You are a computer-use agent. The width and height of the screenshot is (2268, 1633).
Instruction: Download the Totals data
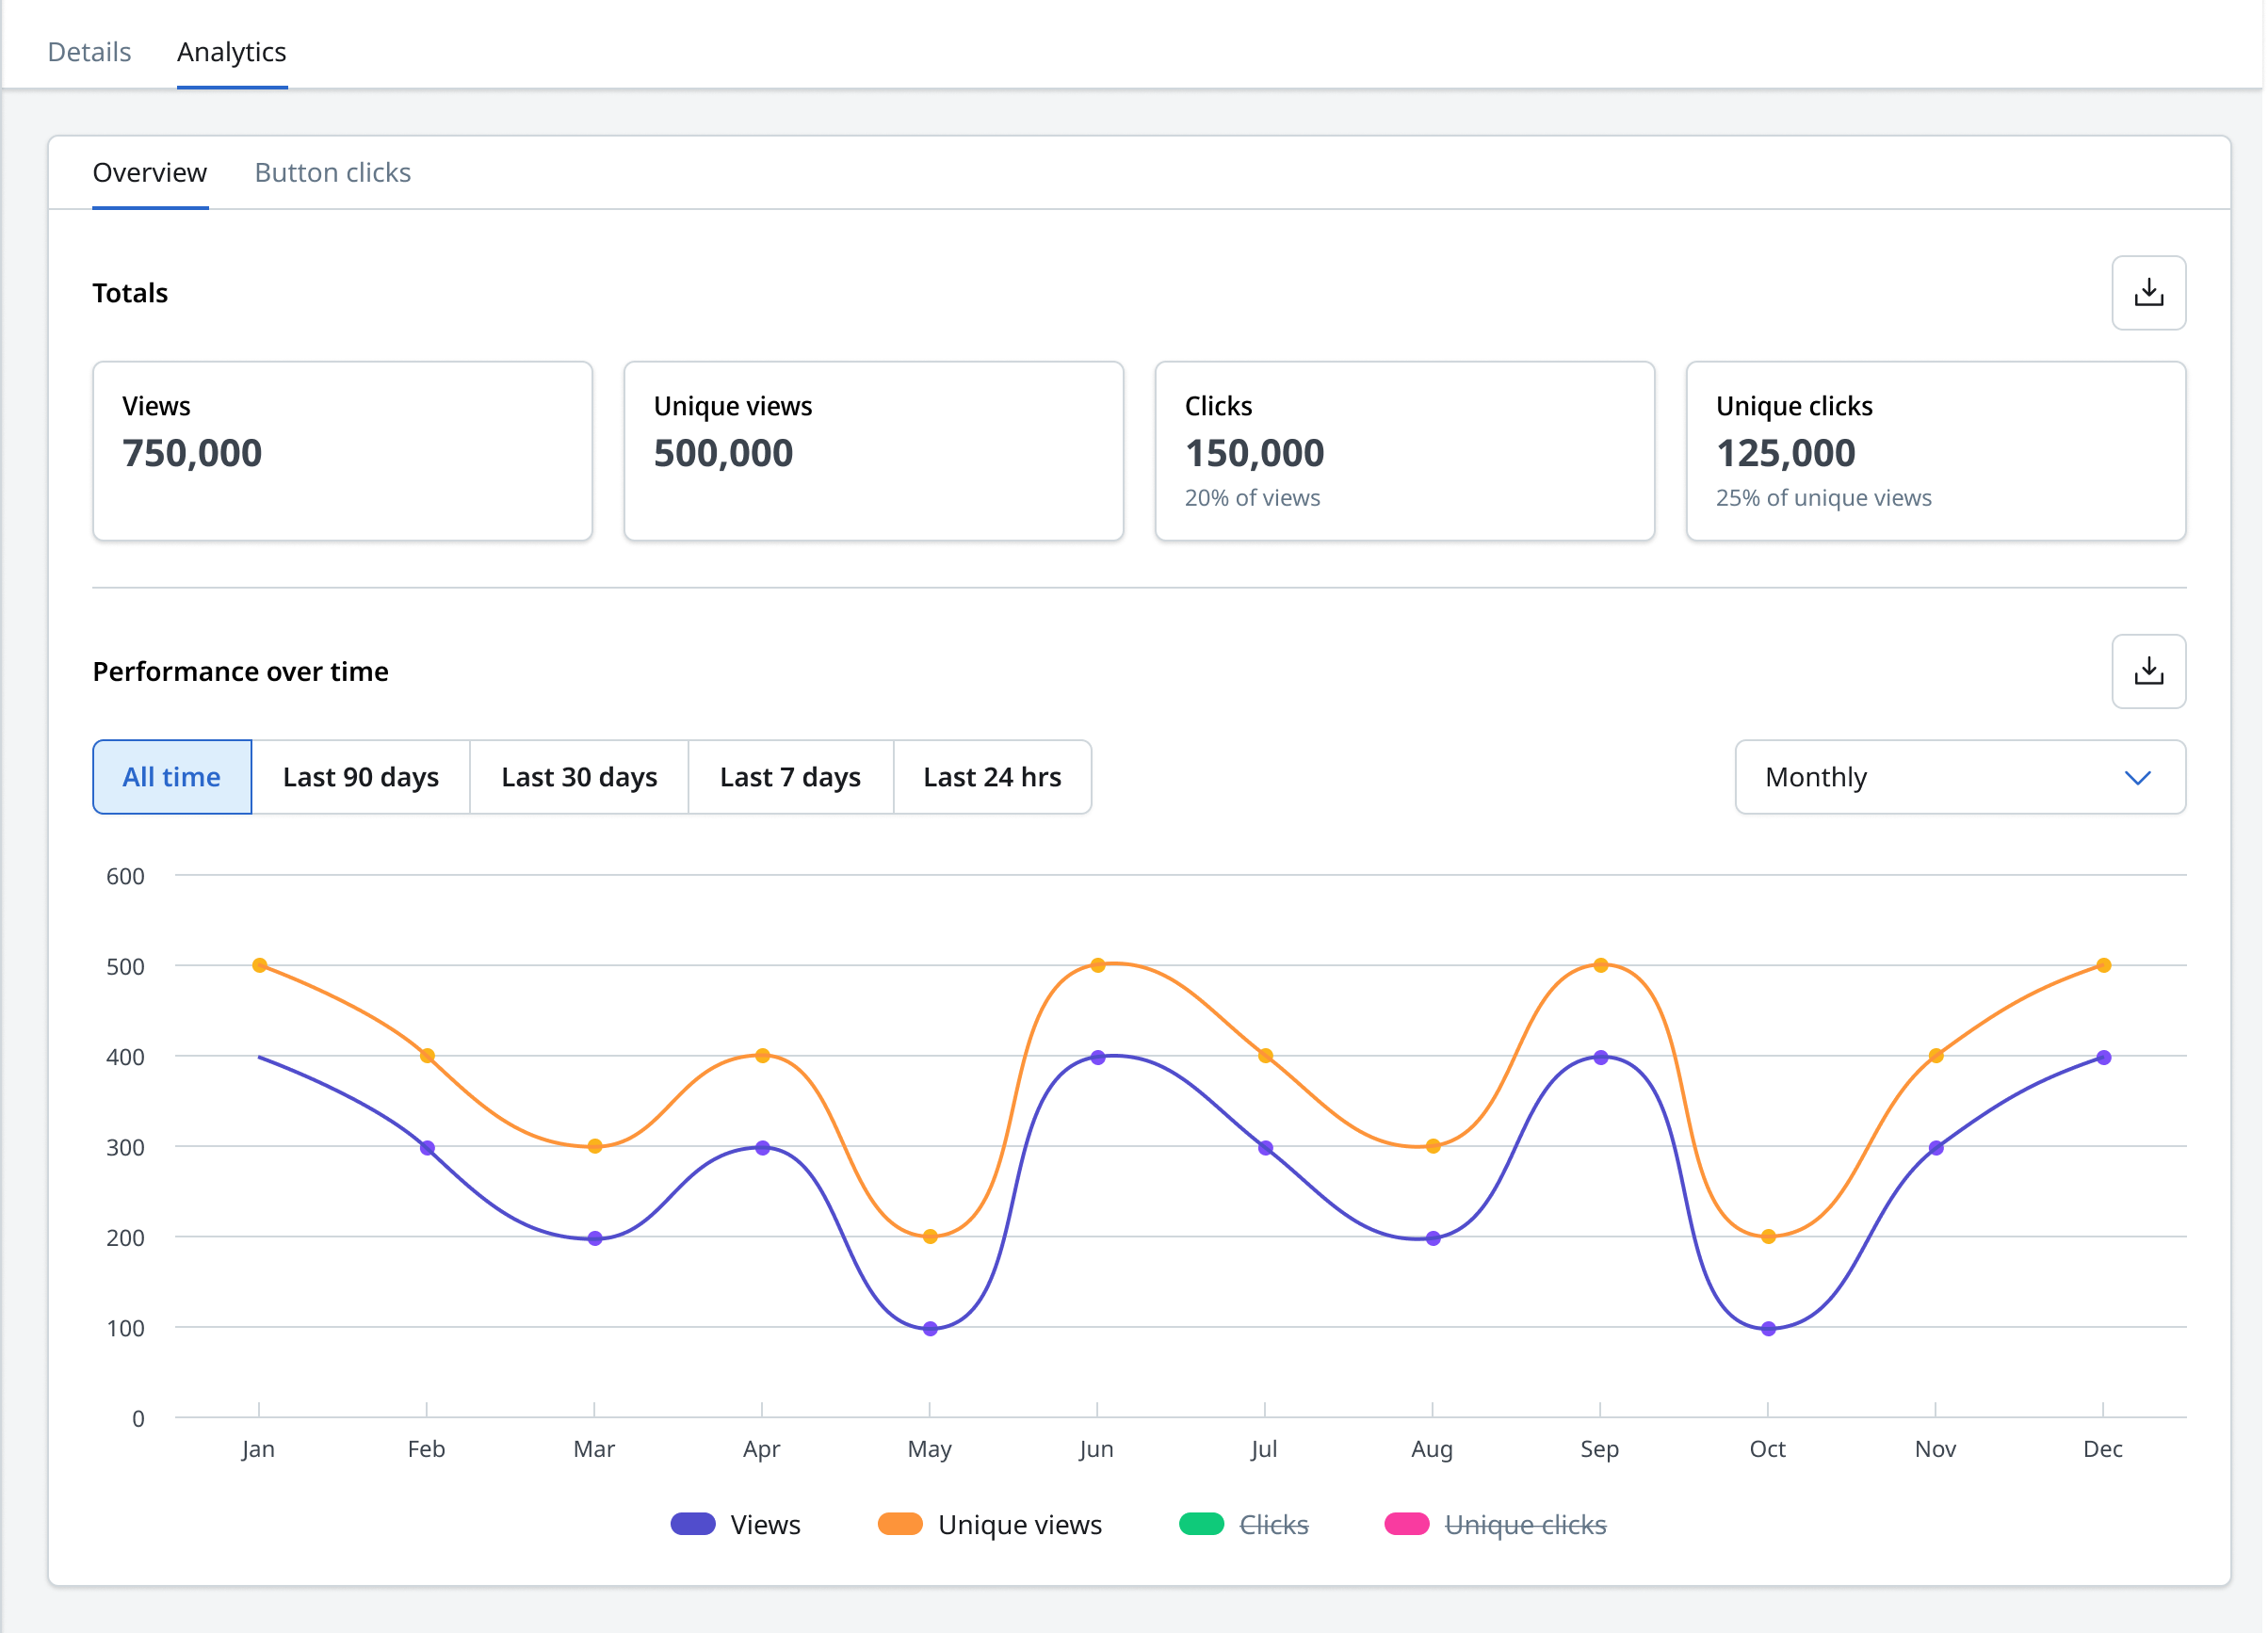2148,293
